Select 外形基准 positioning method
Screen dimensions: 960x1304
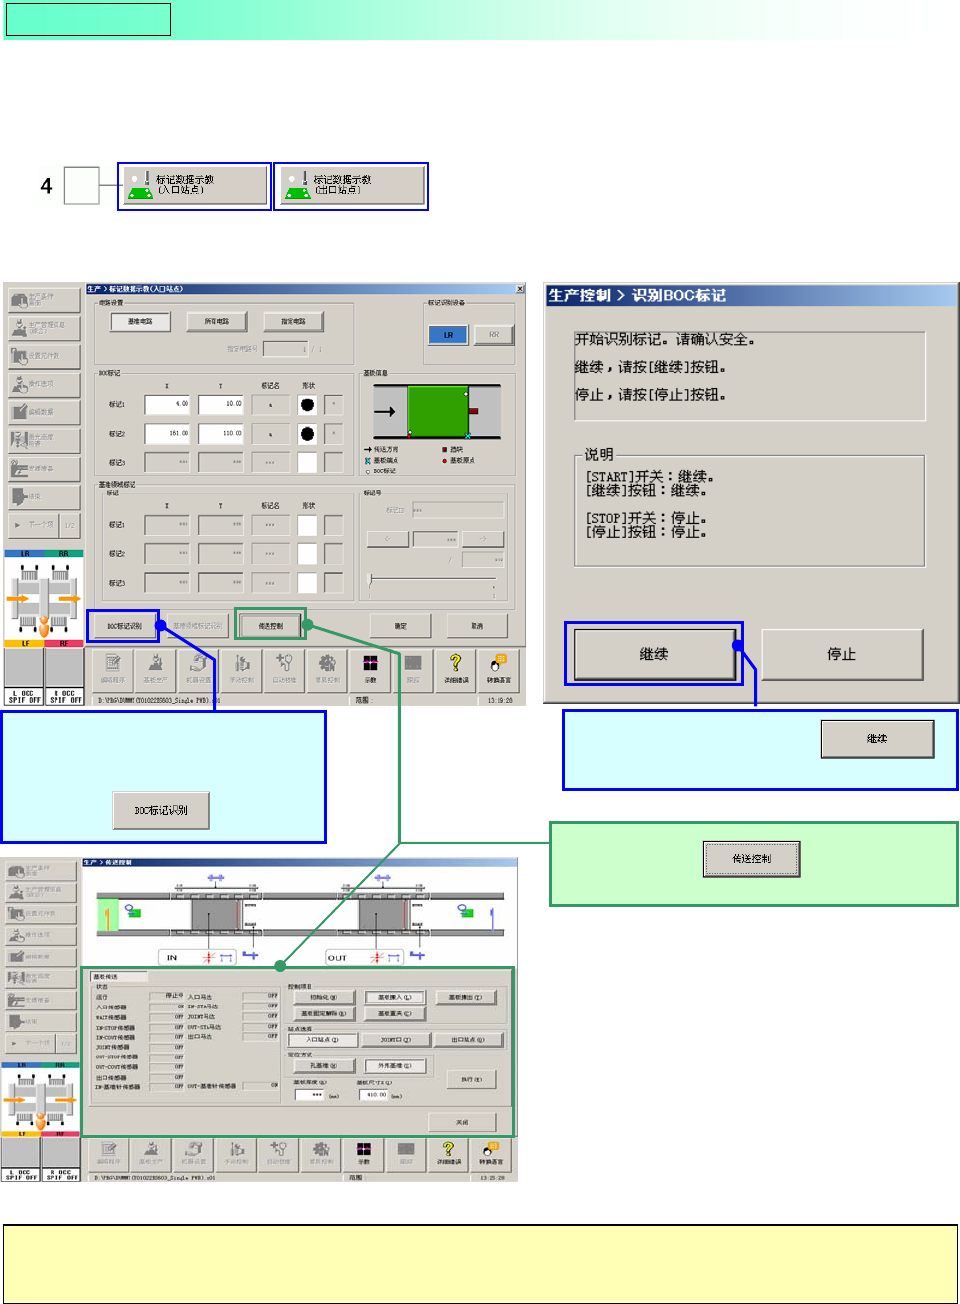pyautogui.click(x=396, y=1066)
